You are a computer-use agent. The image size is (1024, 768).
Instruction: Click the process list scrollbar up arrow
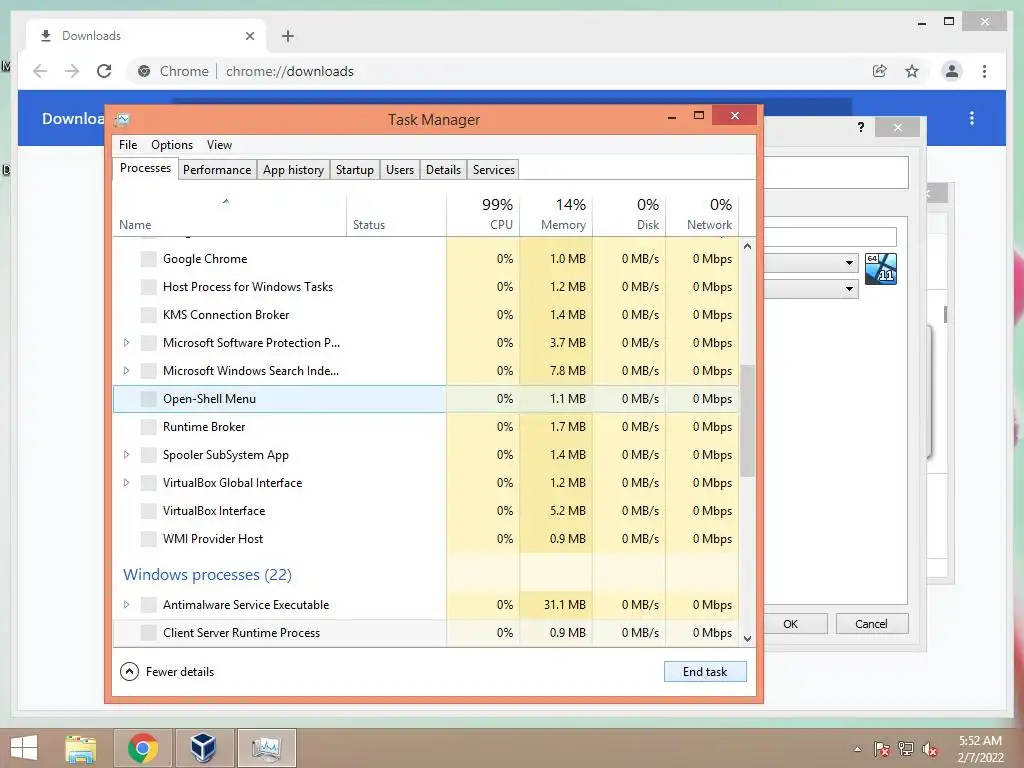pos(748,247)
